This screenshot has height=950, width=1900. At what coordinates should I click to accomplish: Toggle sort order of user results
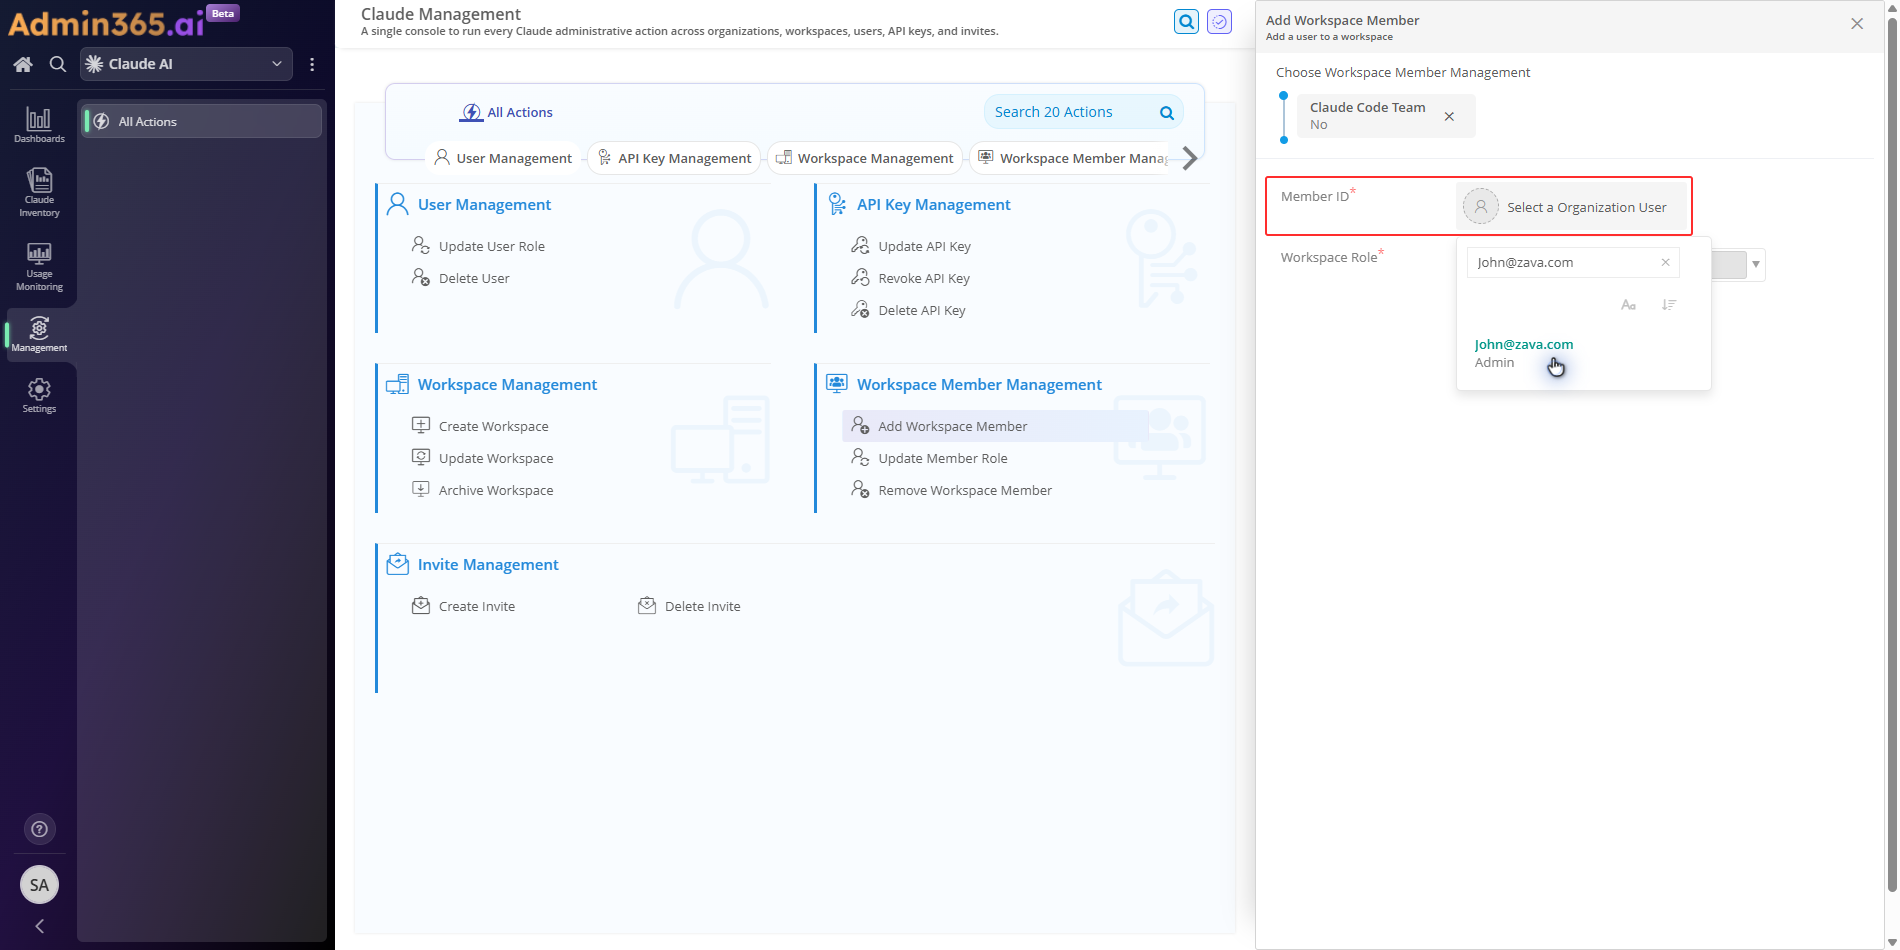pyautogui.click(x=1669, y=304)
